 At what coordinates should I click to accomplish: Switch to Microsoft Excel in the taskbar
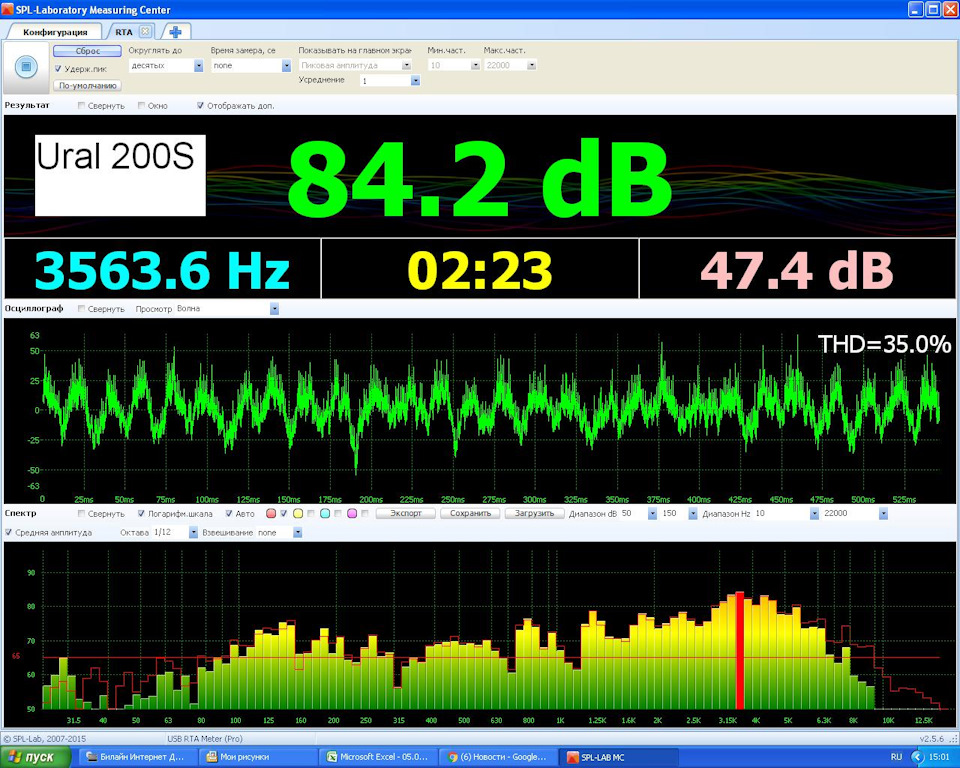tap(379, 757)
